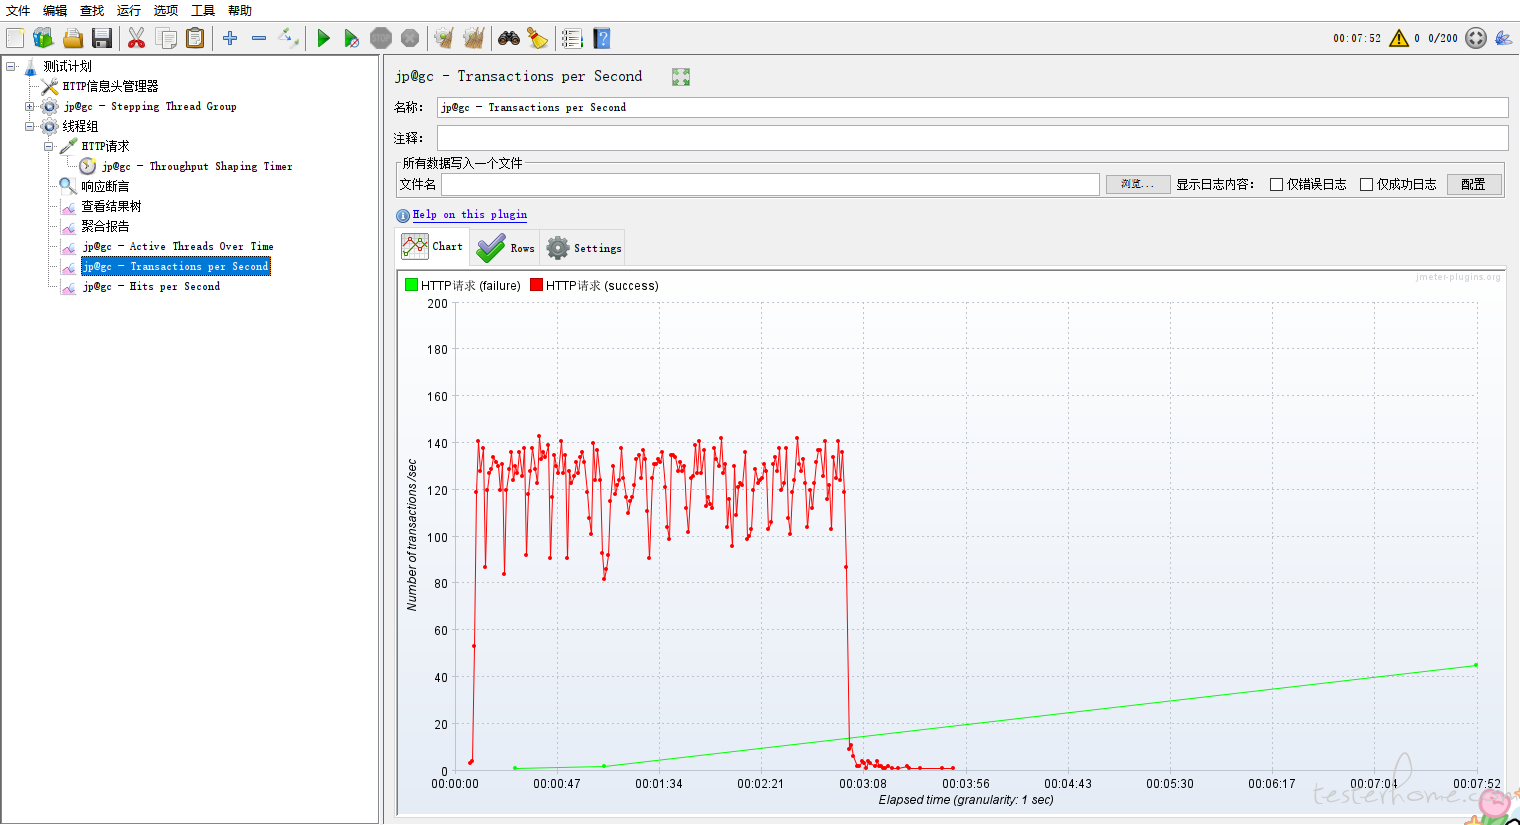Open the Help on this plugin link
Image resolution: width=1520 pixels, height=825 pixels.
[x=470, y=215]
